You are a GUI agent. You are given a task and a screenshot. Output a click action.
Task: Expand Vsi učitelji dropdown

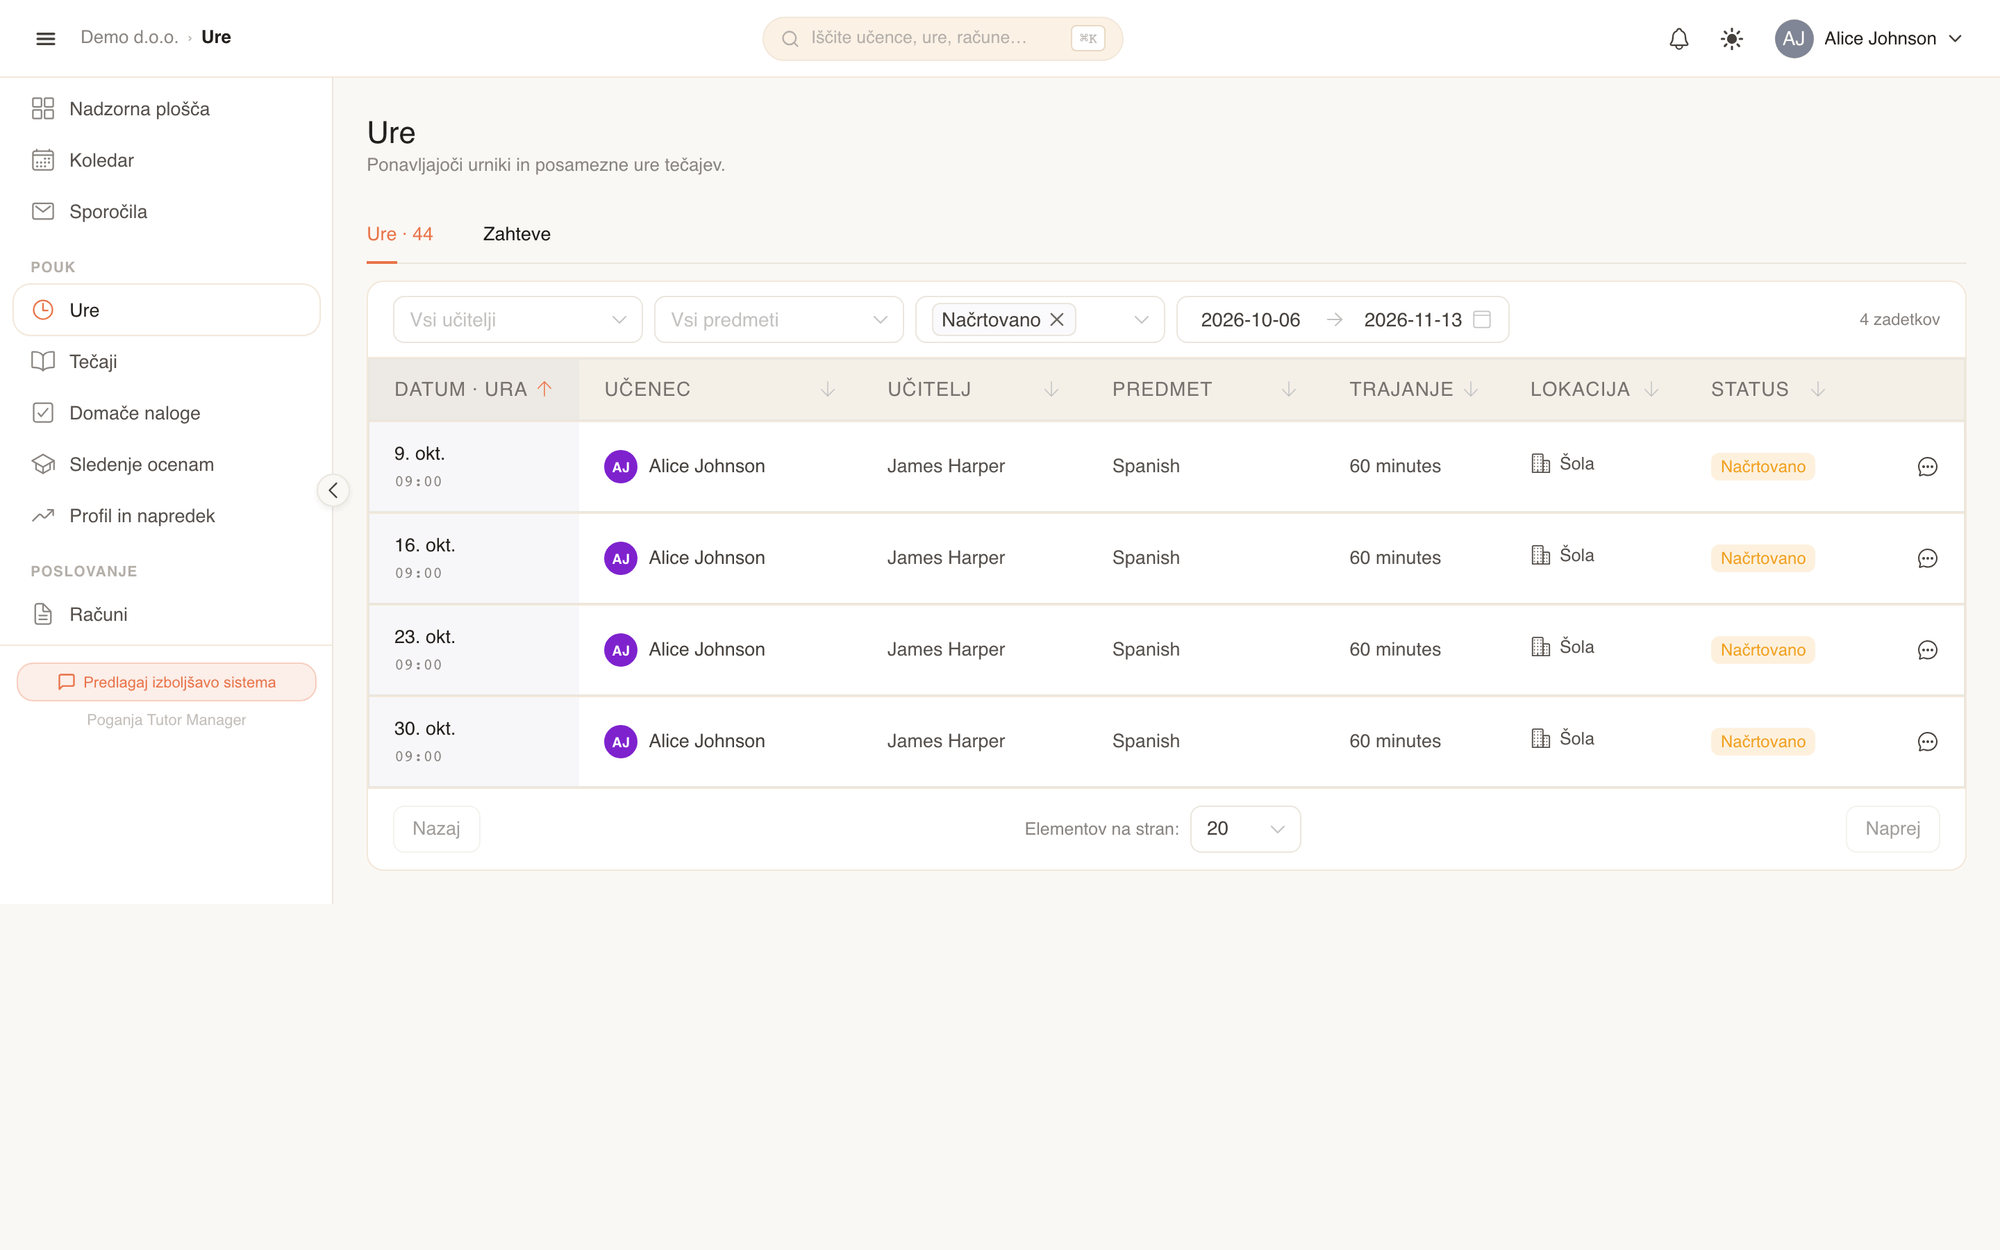(517, 320)
